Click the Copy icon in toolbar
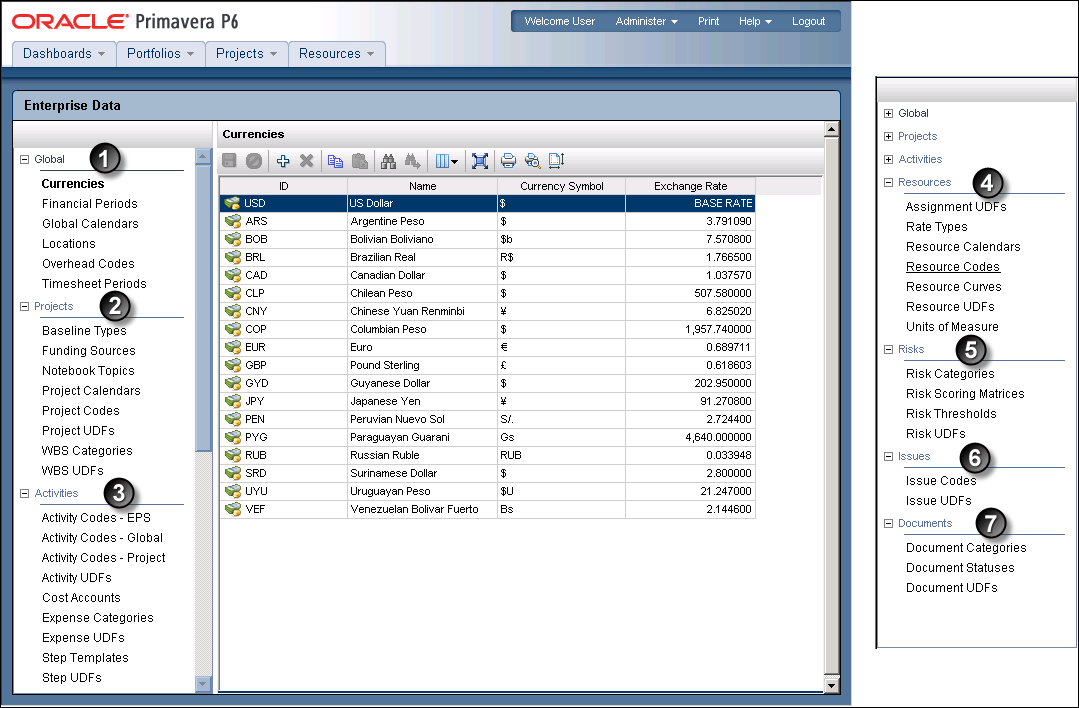 pyautogui.click(x=335, y=161)
